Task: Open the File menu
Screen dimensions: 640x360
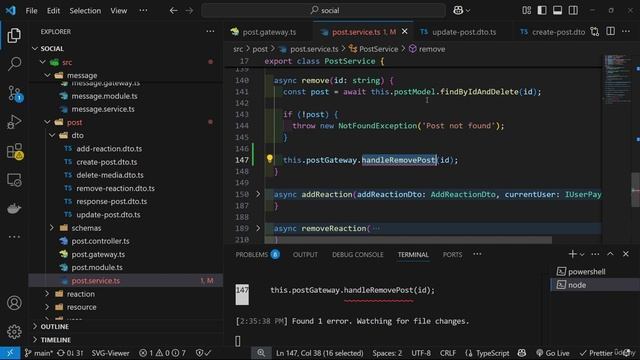Action: coord(31,11)
